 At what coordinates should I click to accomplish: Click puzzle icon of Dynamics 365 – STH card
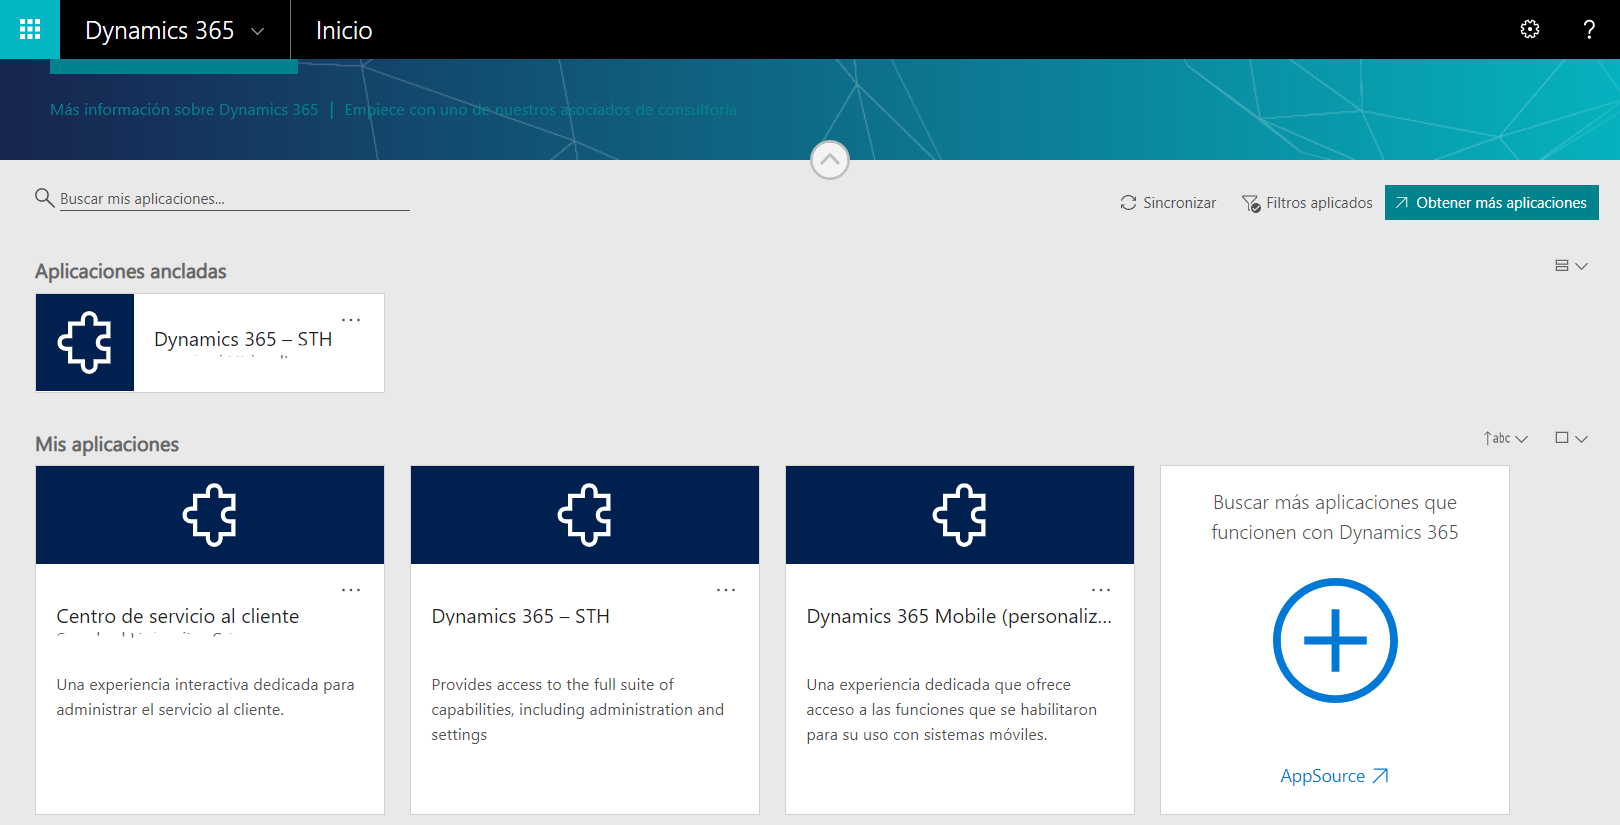[x=585, y=515]
